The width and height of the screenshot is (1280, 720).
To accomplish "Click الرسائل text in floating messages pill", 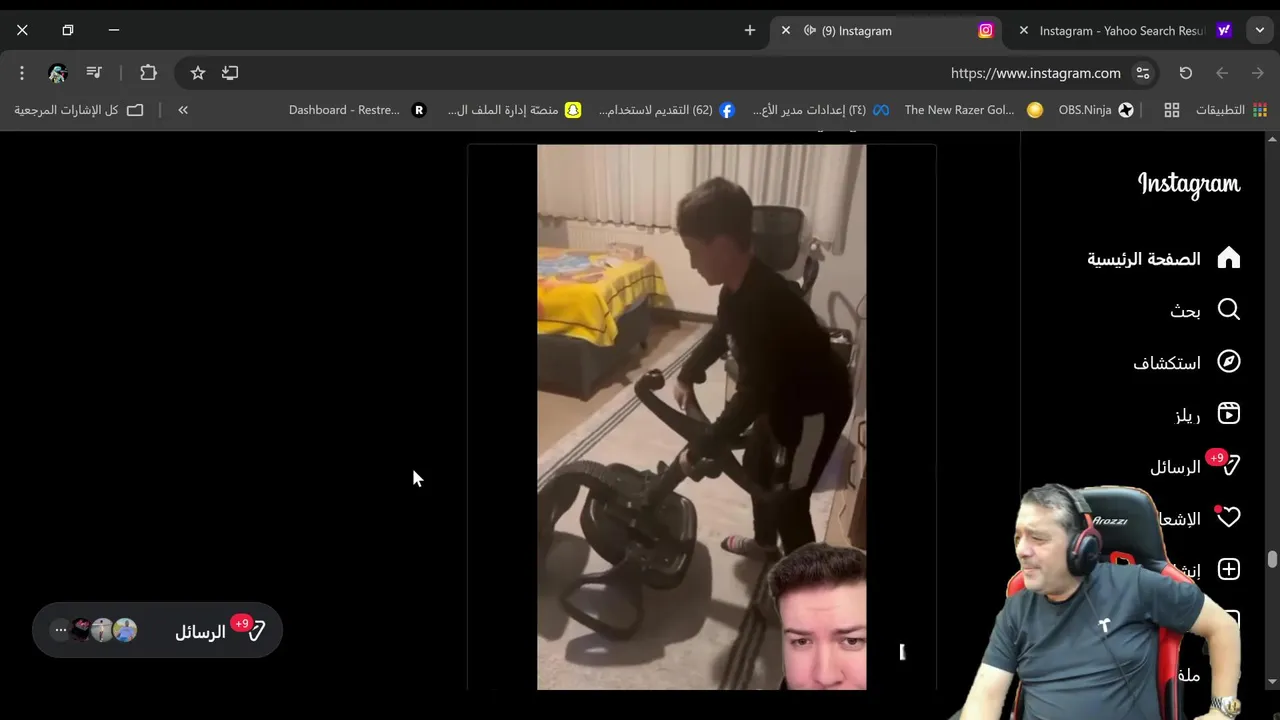I will (x=200, y=632).
